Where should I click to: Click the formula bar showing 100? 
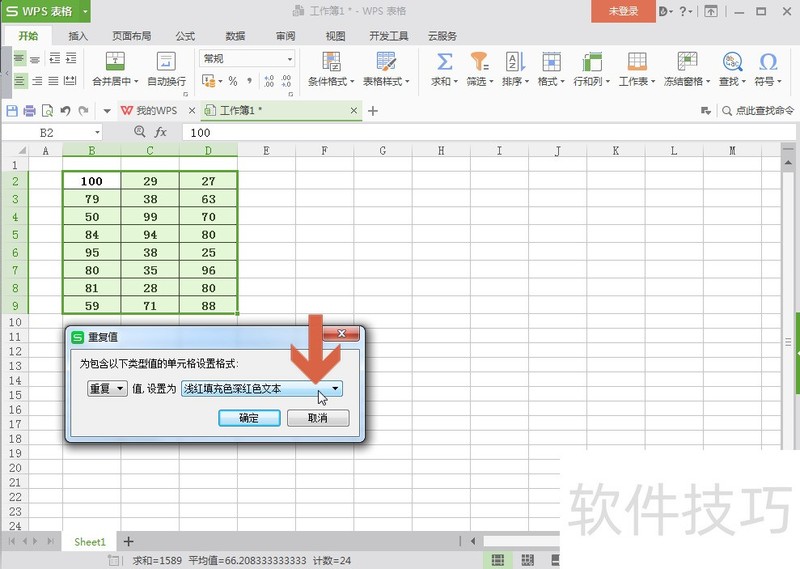(x=489, y=133)
